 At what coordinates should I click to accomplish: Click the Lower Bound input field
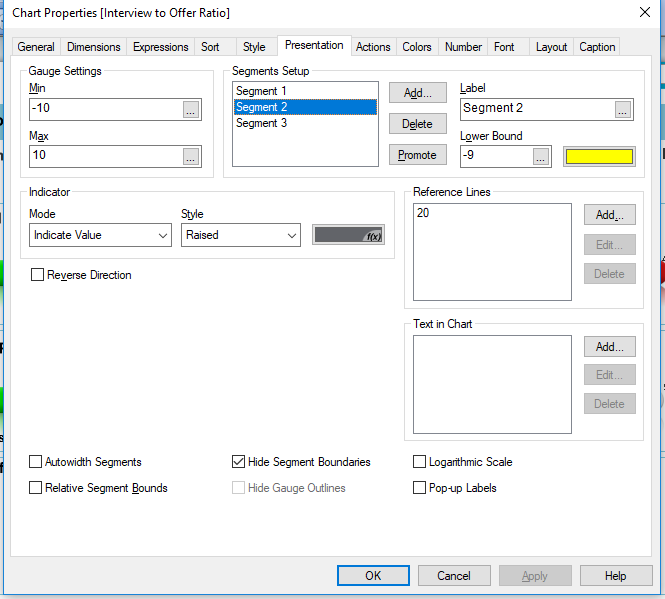[495, 156]
